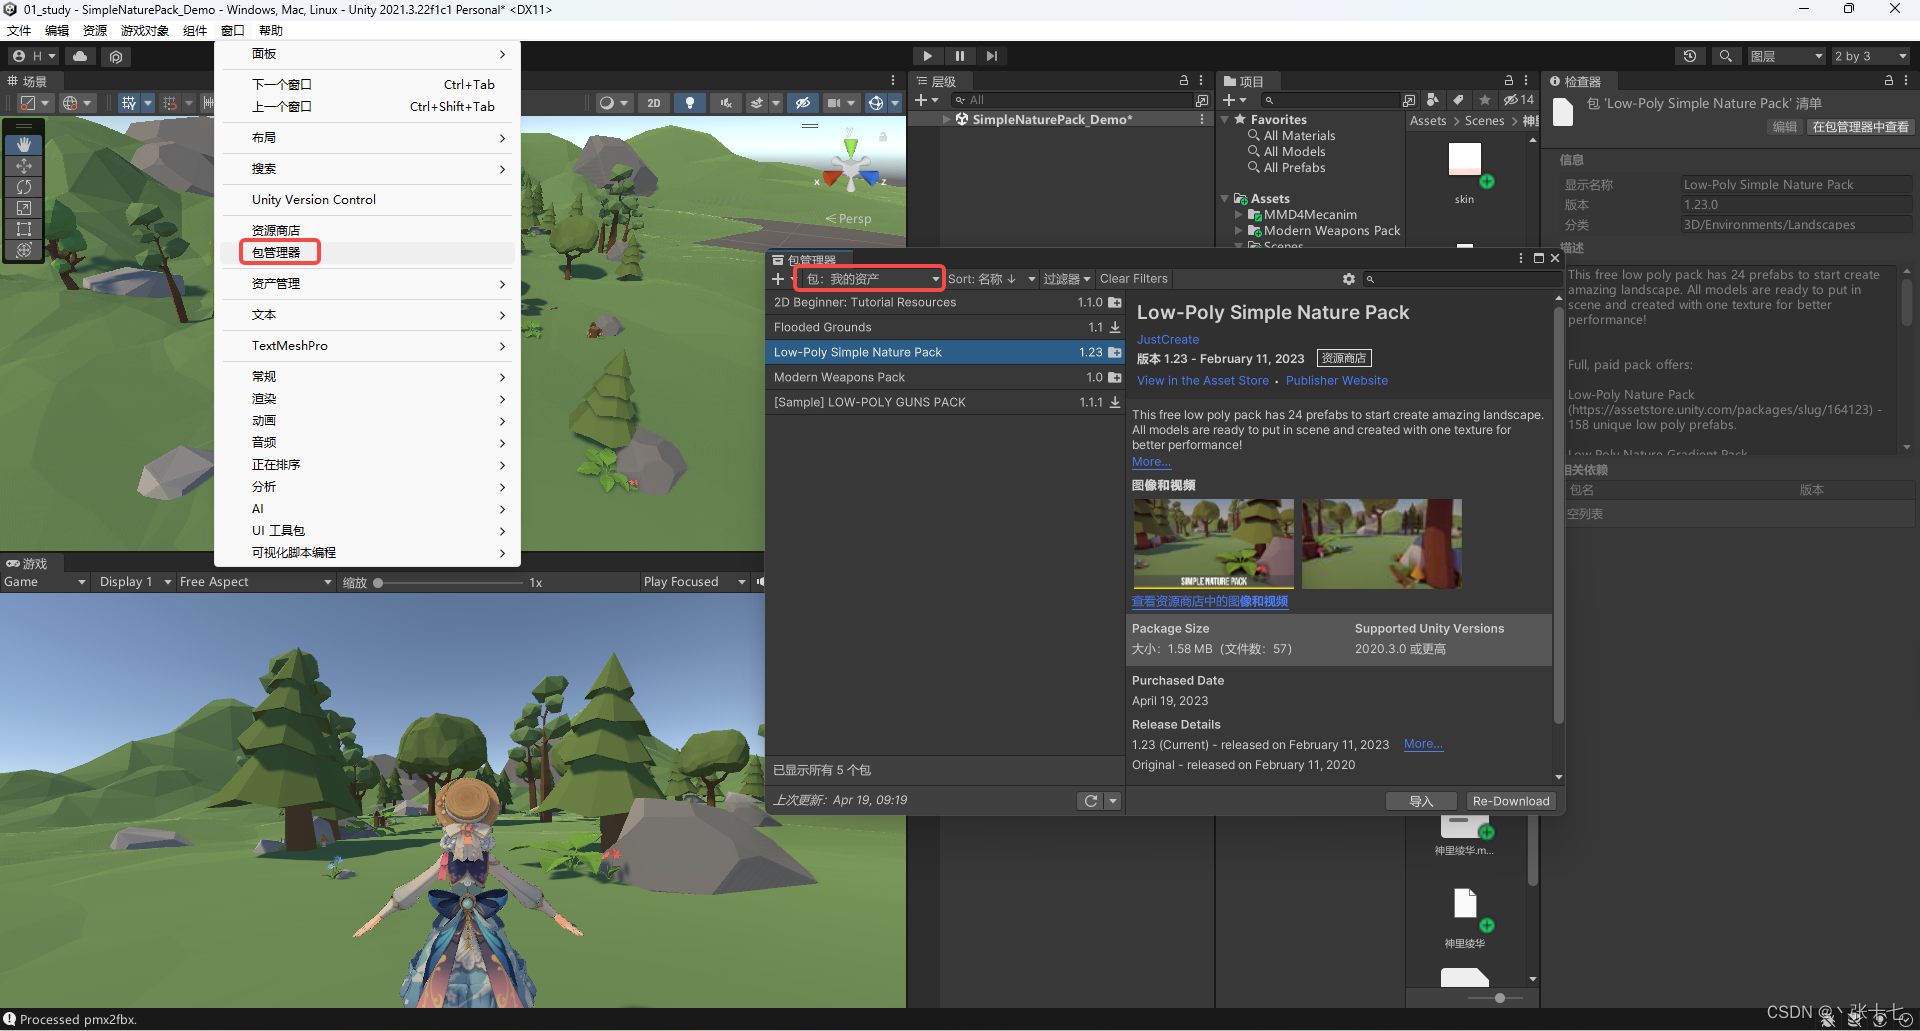This screenshot has width=1920, height=1031.
Task: Toggle scene audio mute in the Scene toolbar
Action: [x=726, y=102]
